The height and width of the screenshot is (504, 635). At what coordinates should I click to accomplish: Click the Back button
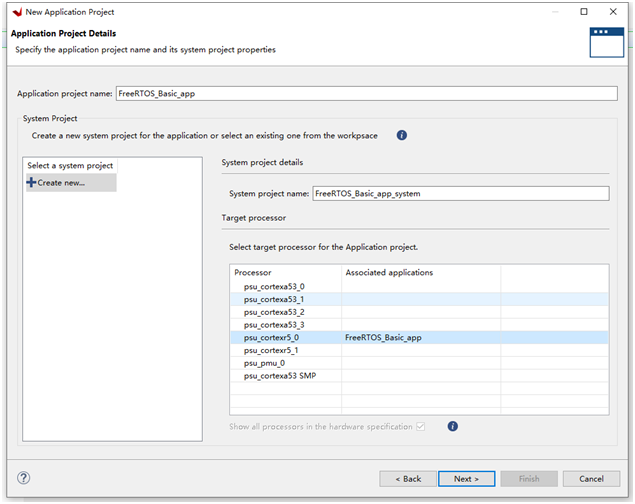[408, 479]
